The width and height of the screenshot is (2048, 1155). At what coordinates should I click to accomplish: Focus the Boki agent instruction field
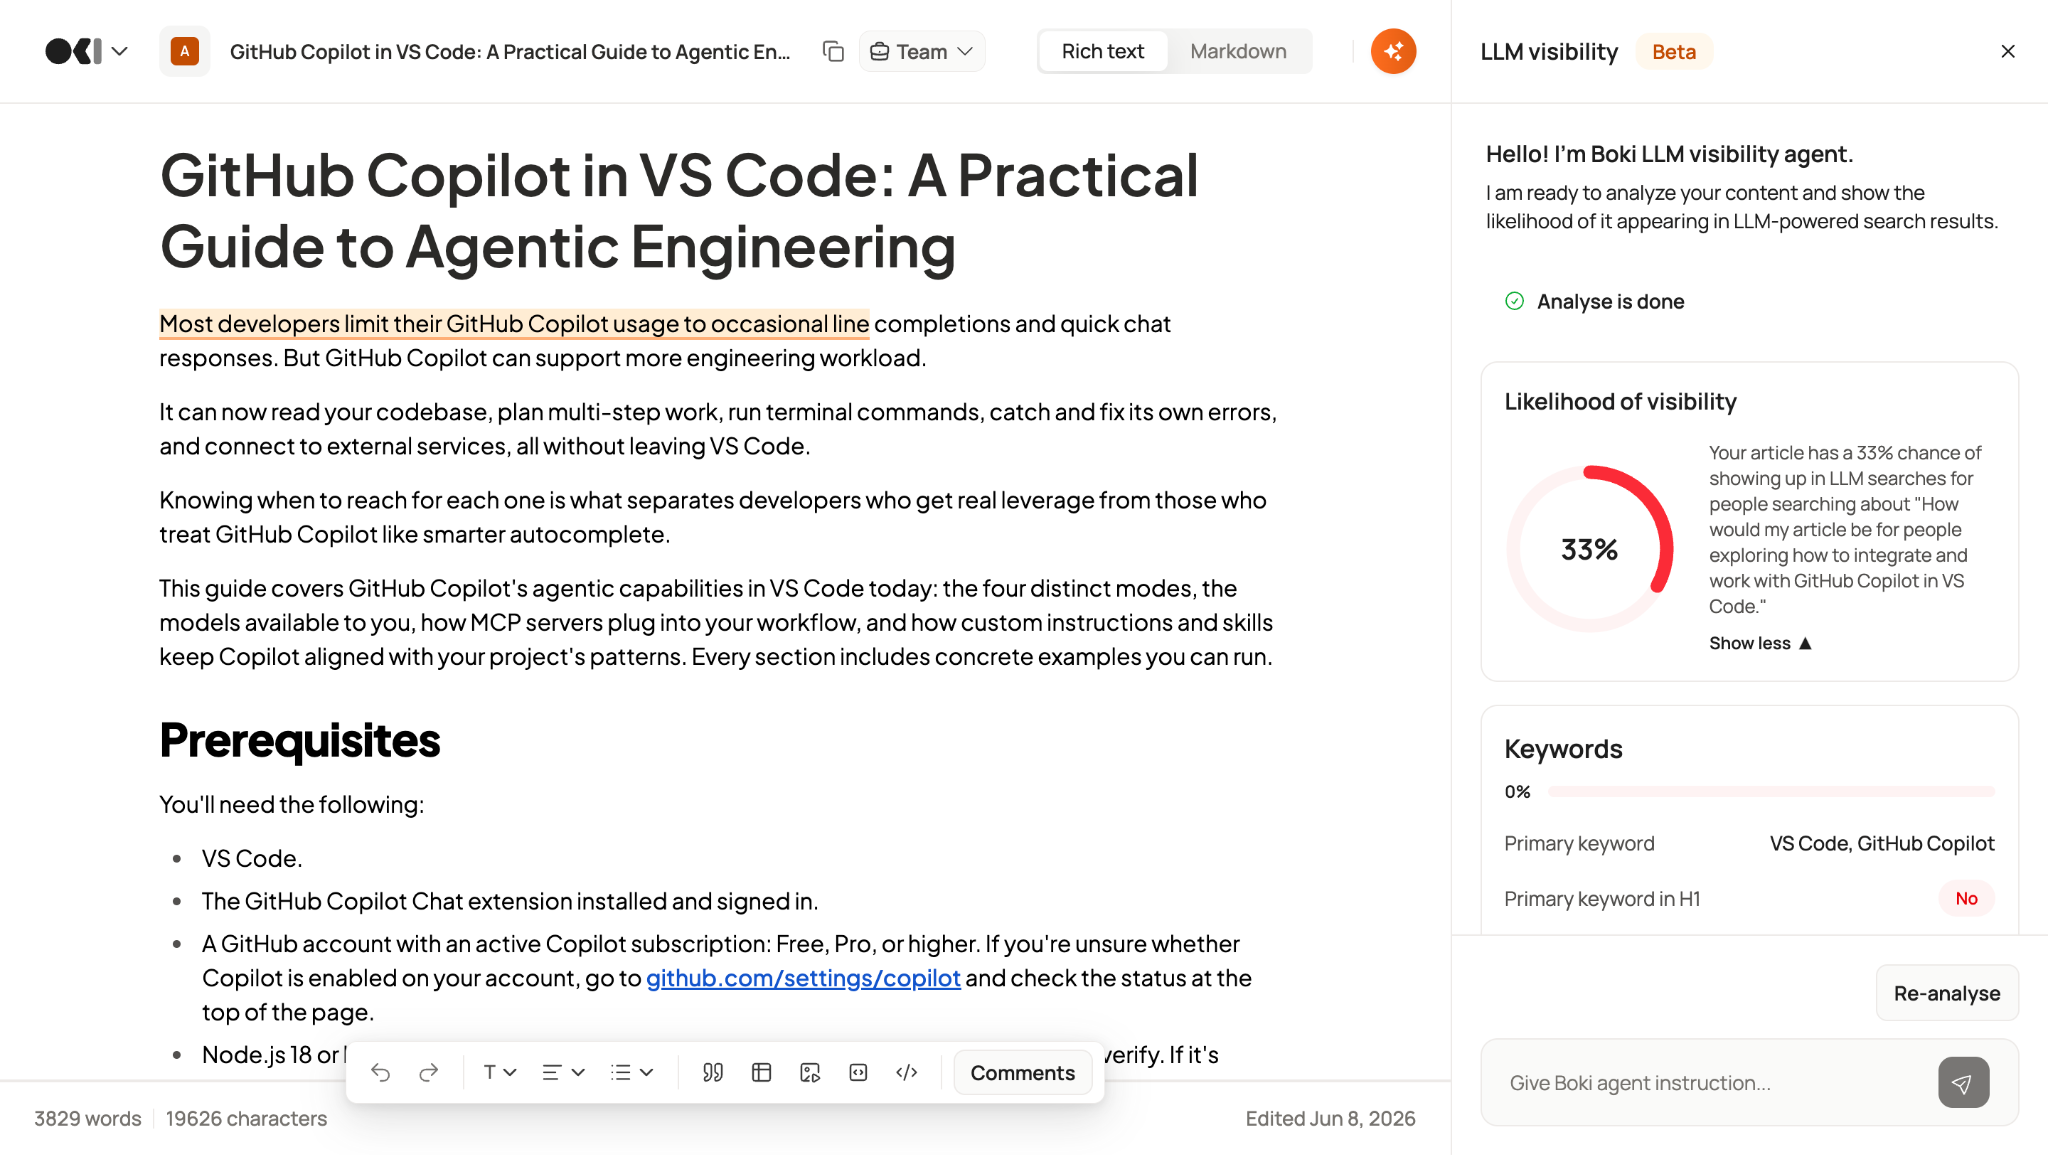[x=1715, y=1083]
